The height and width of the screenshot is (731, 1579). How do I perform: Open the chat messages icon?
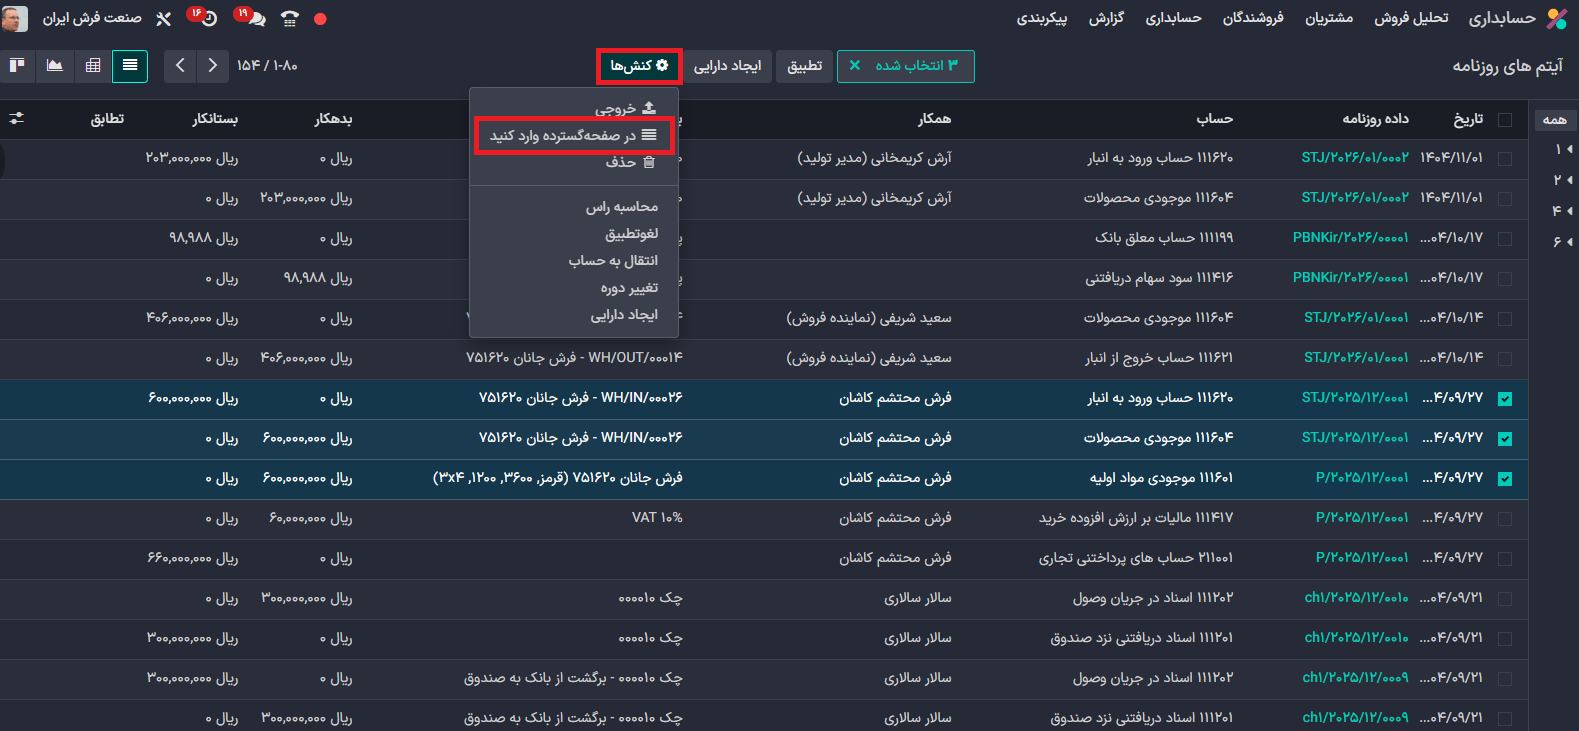click(x=255, y=18)
